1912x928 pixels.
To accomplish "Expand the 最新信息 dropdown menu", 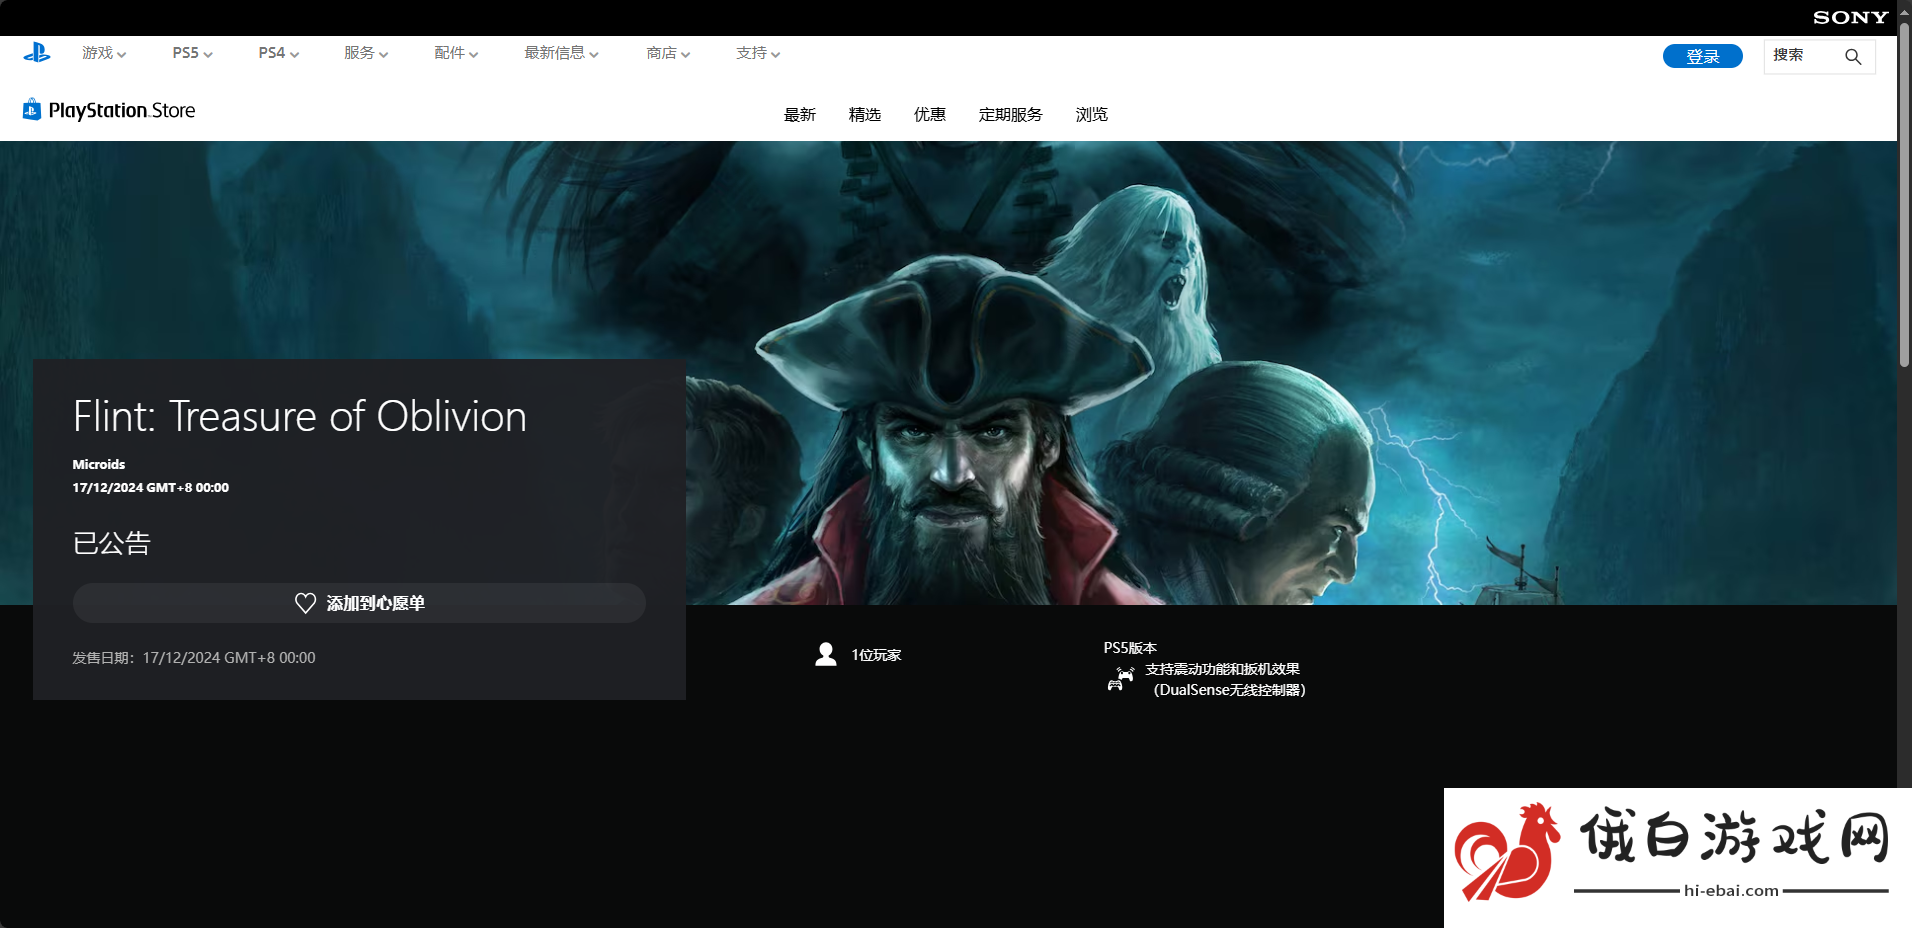I will pyautogui.click(x=561, y=53).
